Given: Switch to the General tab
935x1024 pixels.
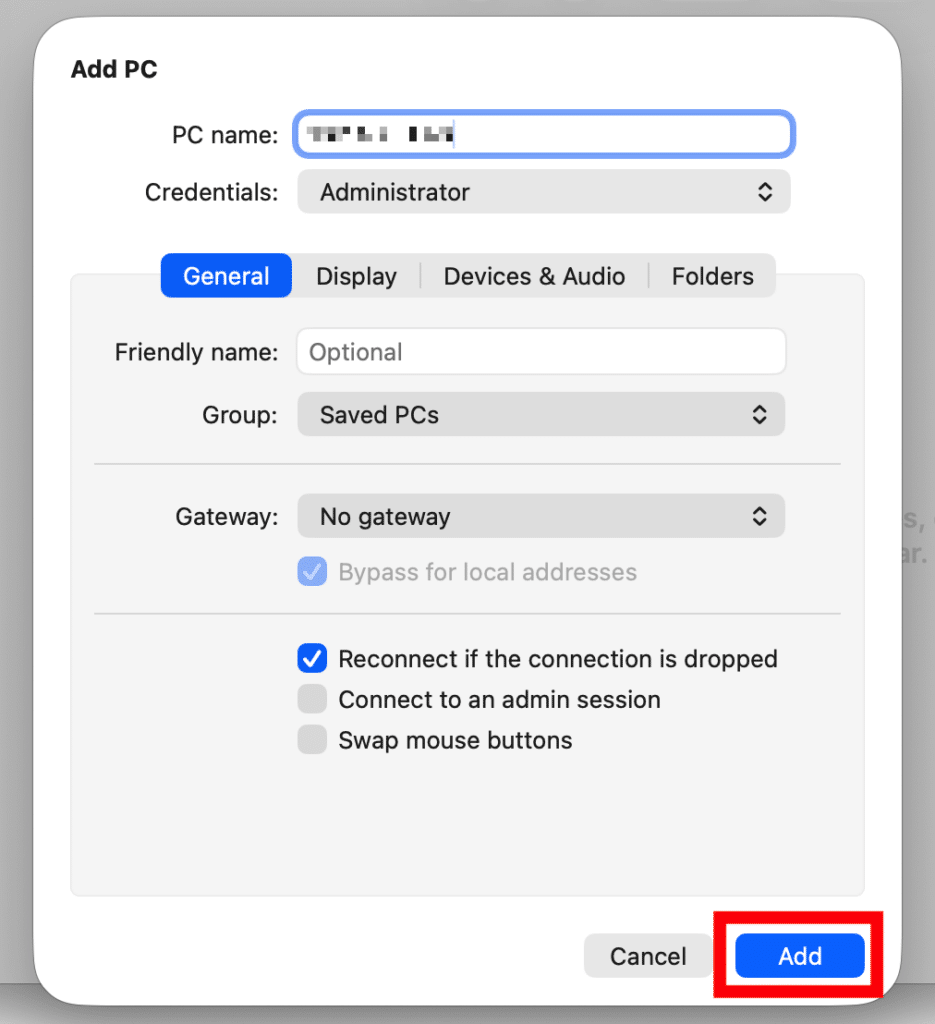Looking at the screenshot, I should pos(226,276).
